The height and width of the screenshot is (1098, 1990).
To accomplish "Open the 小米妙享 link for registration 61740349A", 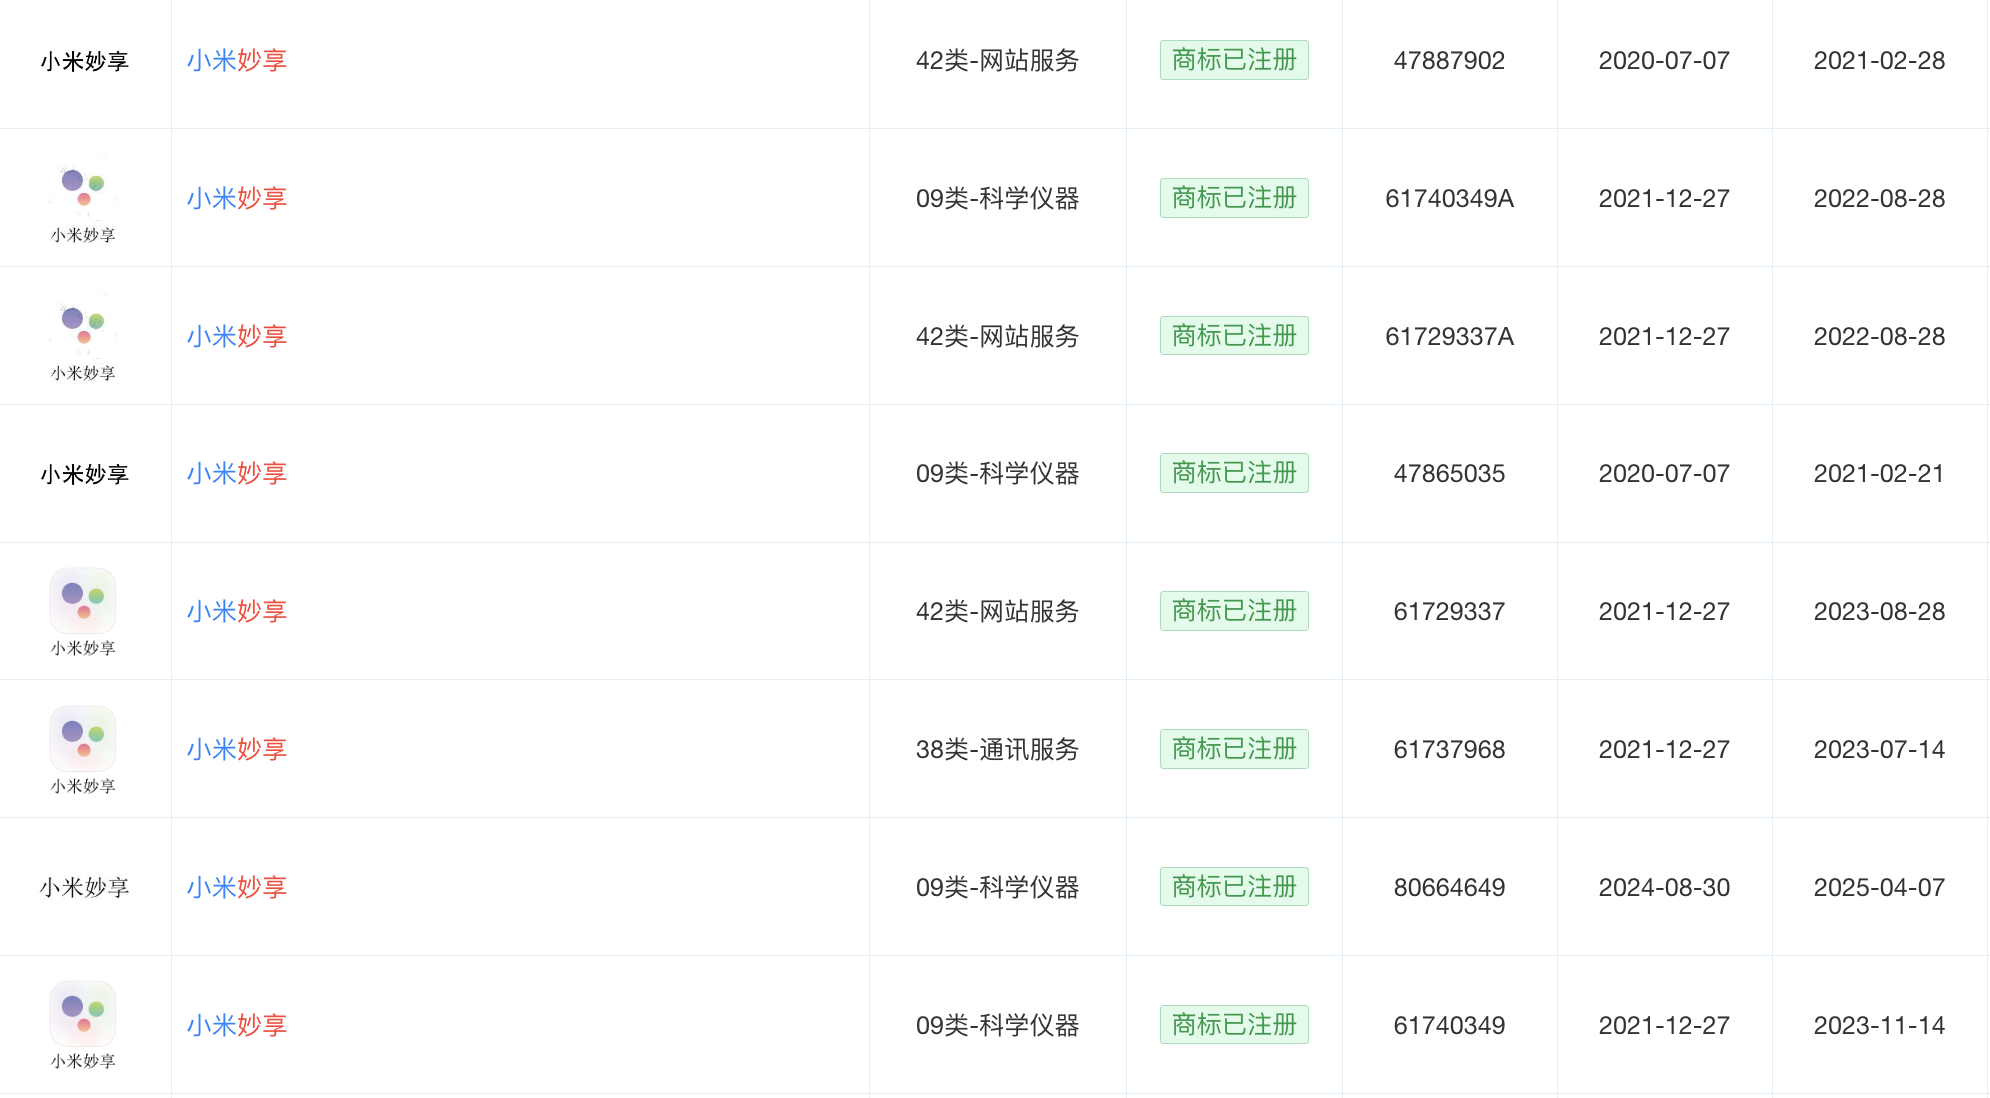I will click(237, 198).
